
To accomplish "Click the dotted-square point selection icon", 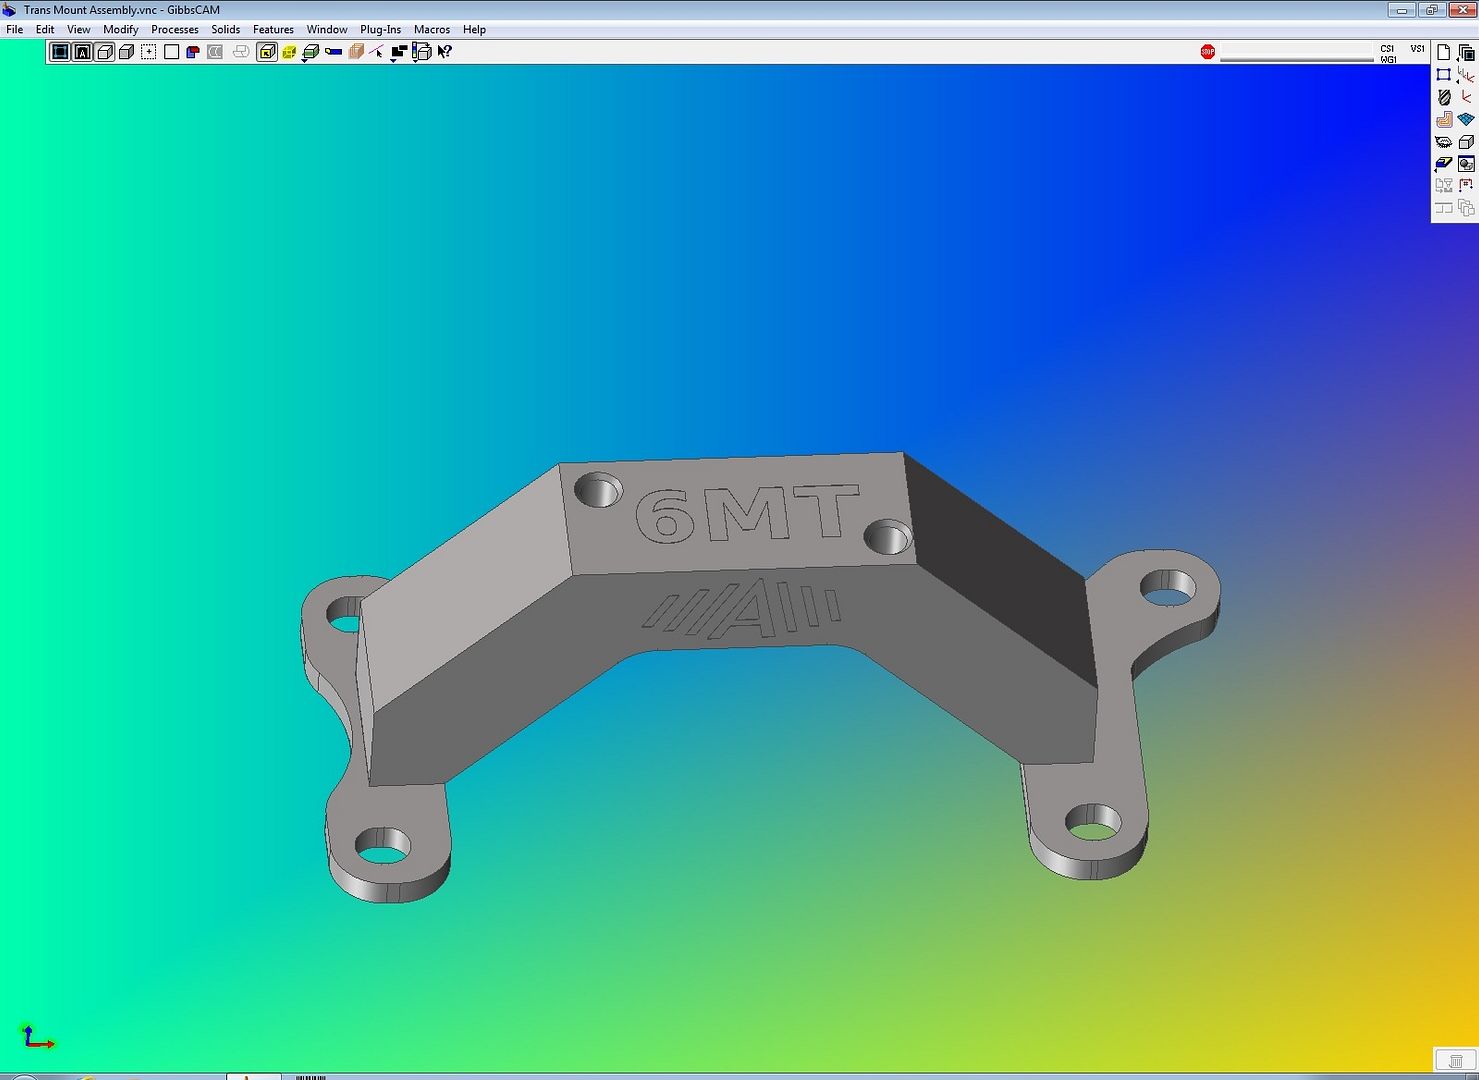I will (148, 52).
